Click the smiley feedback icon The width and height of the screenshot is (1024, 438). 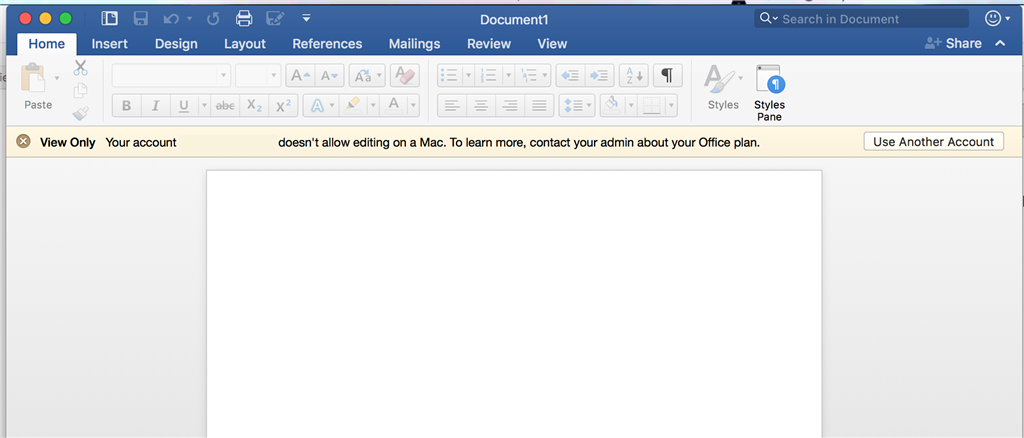pyautogui.click(x=992, y=18)
